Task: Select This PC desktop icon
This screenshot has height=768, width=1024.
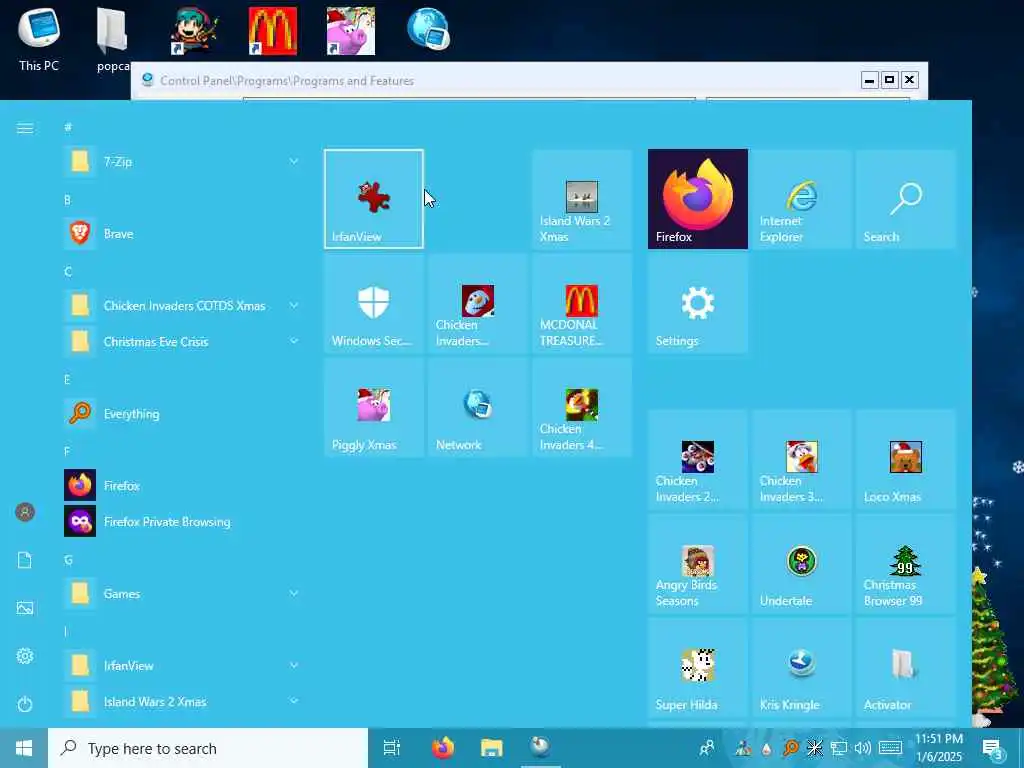Action: 39,39
